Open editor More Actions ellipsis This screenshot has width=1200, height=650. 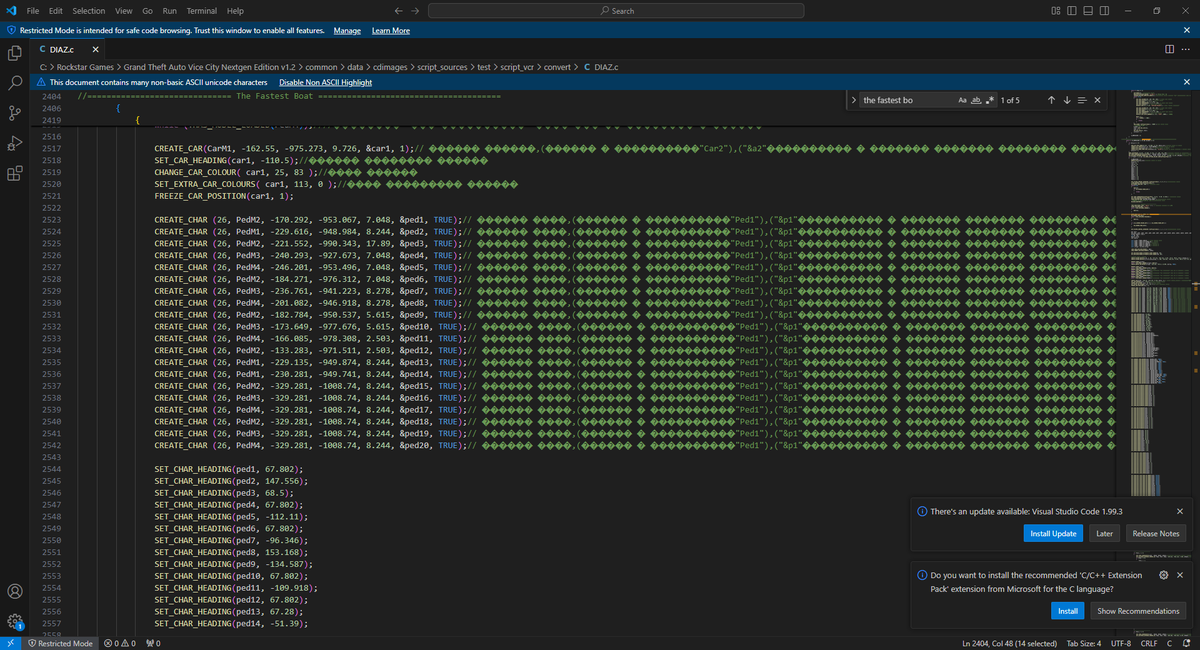point(1187,49)
